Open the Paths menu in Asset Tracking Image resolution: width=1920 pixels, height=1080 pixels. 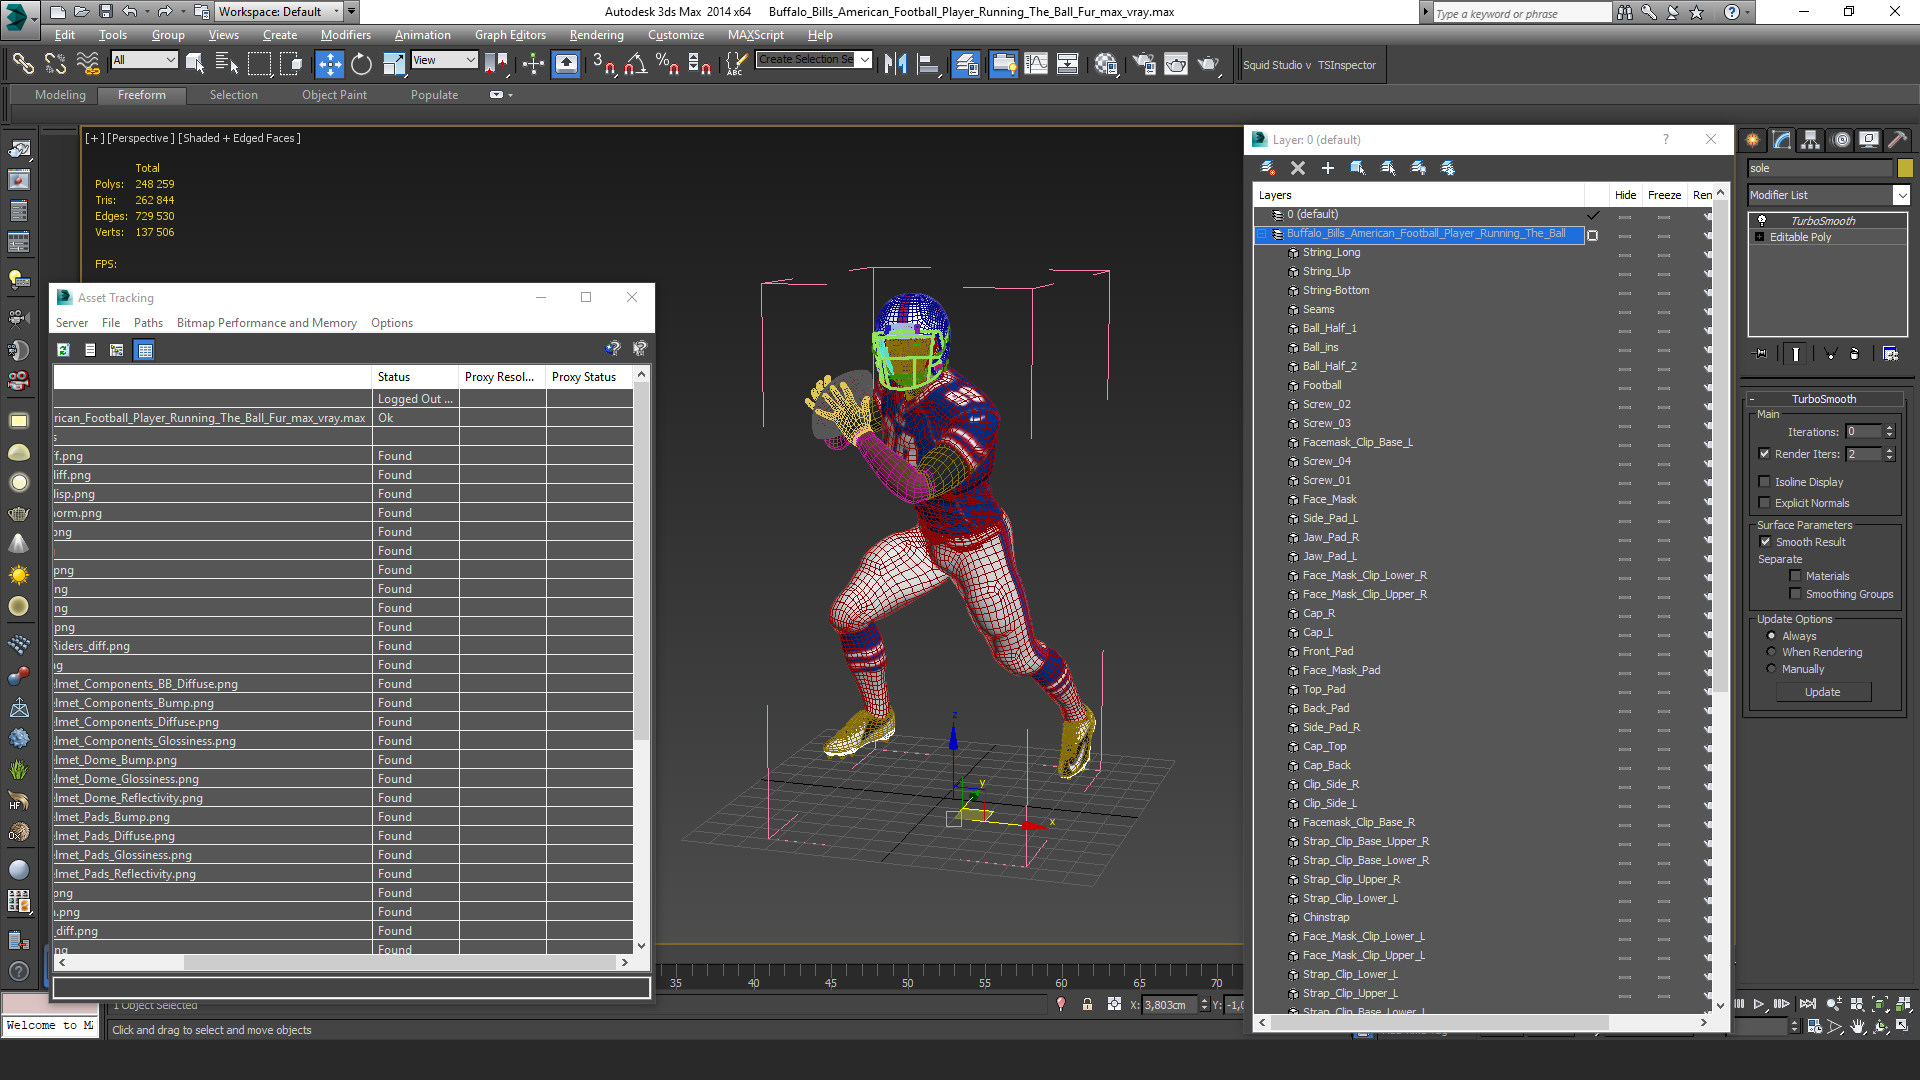coord(148,323)
